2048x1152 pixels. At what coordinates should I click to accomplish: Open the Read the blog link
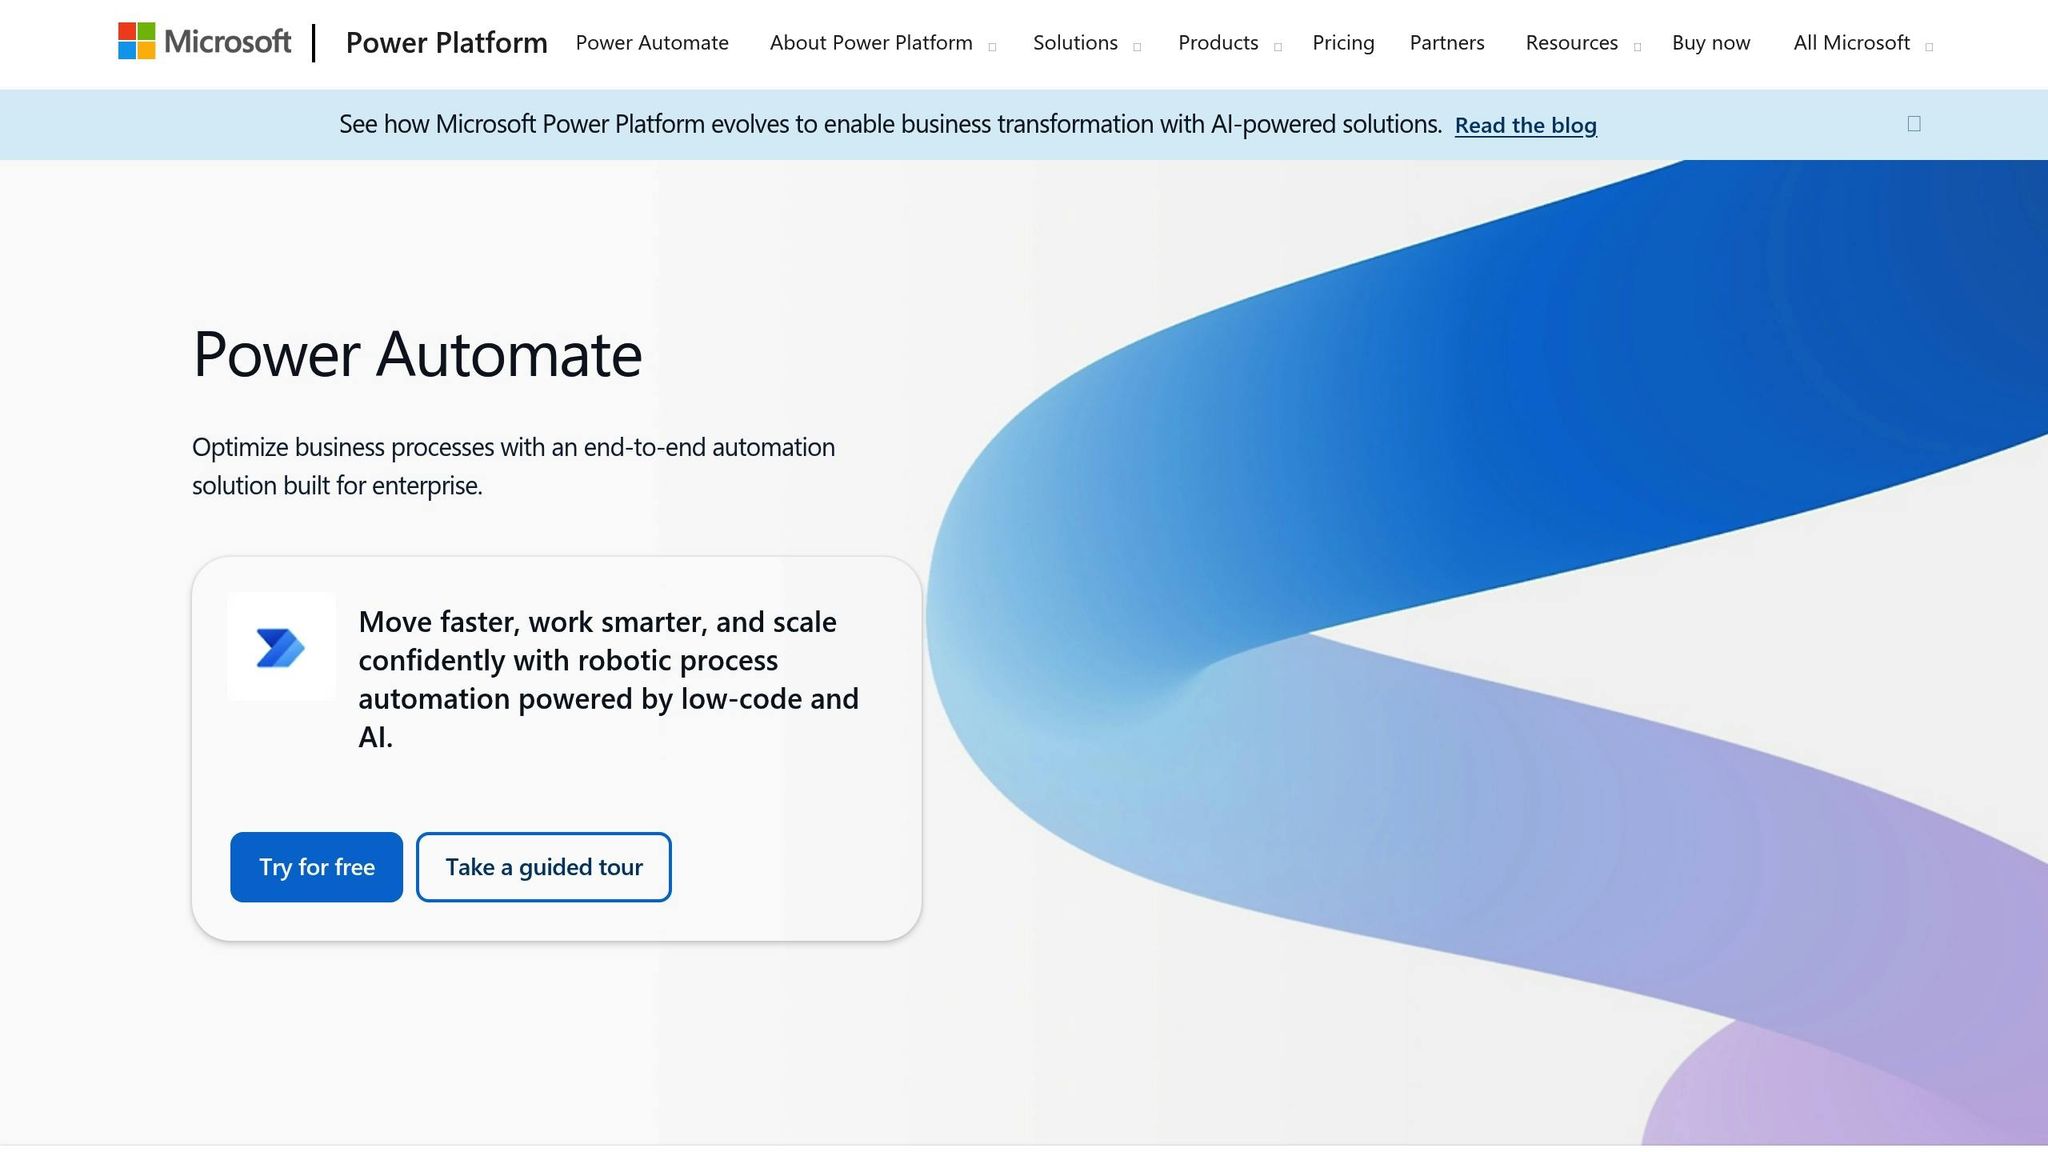(x=1525, y=125)
